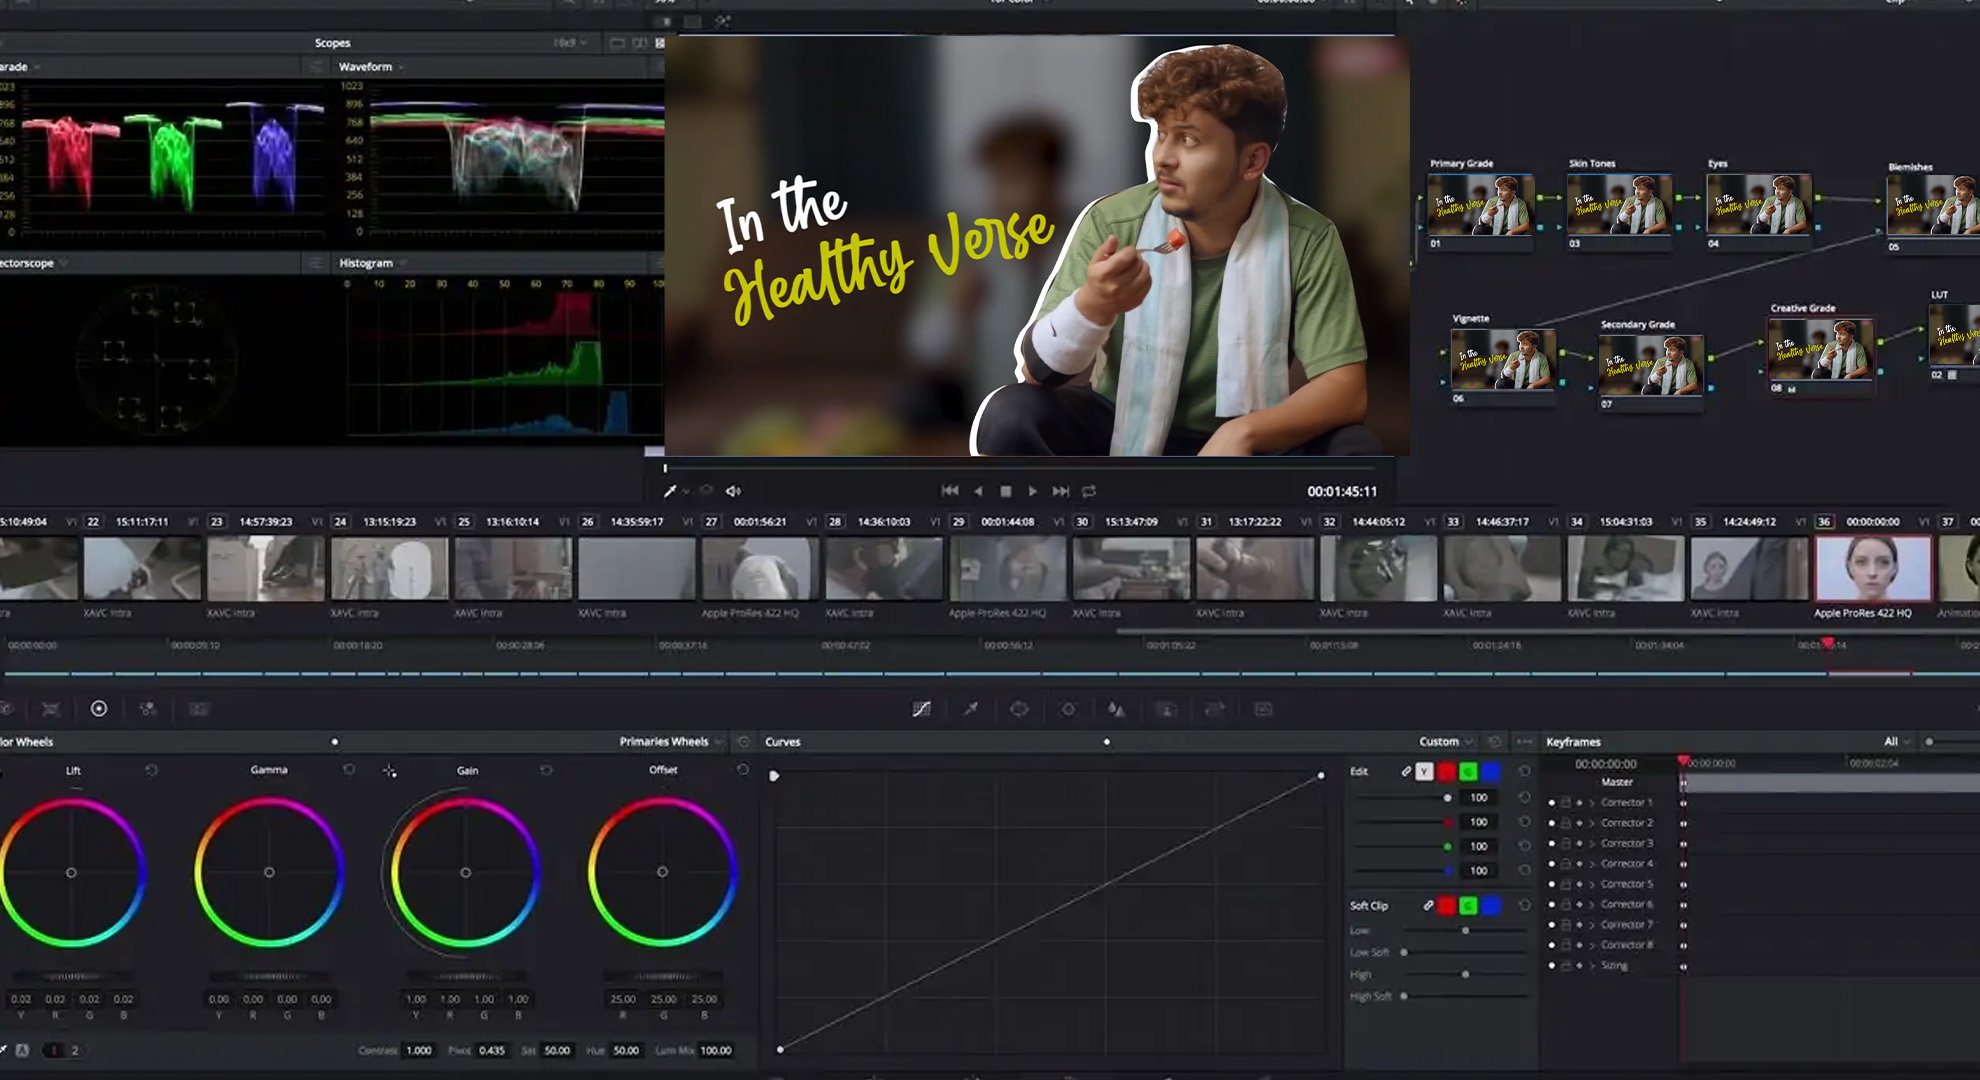Toggle loop playback in viewer
Screen dimensions: 1980x1080
pyautogui.click(x=1089, y=491)
